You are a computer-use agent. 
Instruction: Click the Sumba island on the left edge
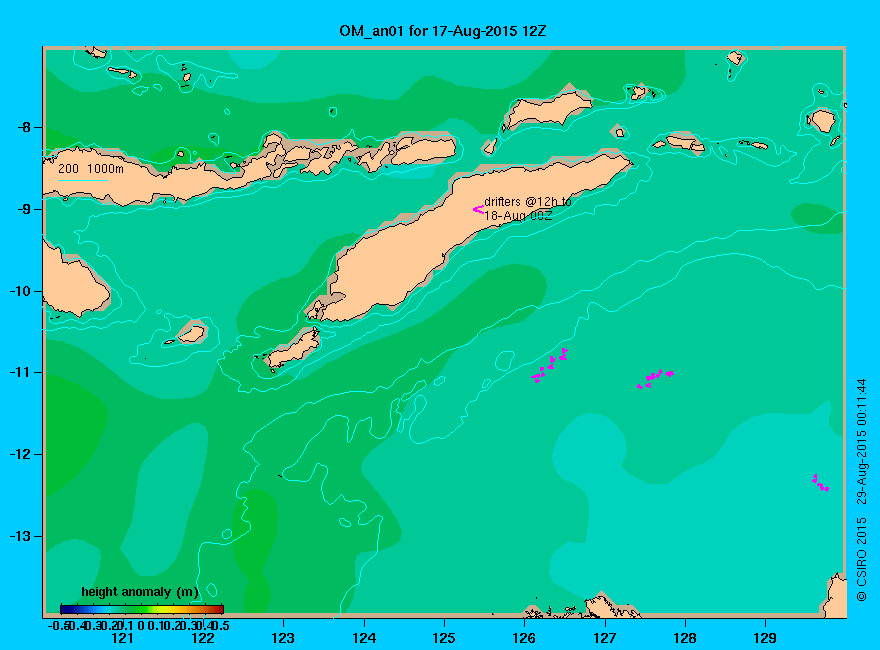pyautogui.click(x=73, y=281)
